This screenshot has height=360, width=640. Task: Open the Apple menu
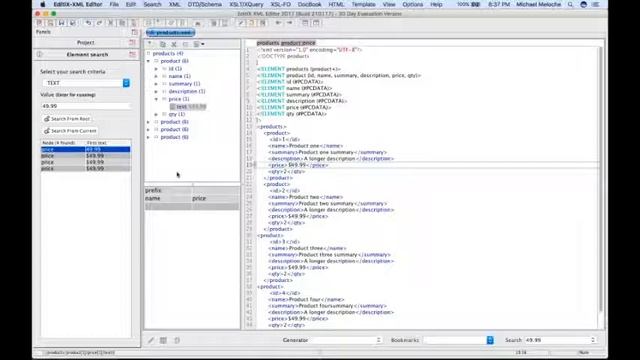tap(42, 4)
